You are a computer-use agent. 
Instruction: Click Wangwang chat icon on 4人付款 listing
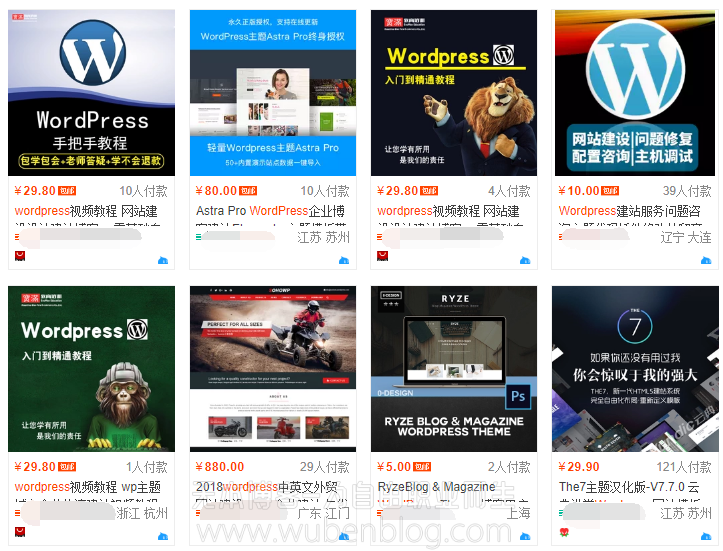point(525,261)
